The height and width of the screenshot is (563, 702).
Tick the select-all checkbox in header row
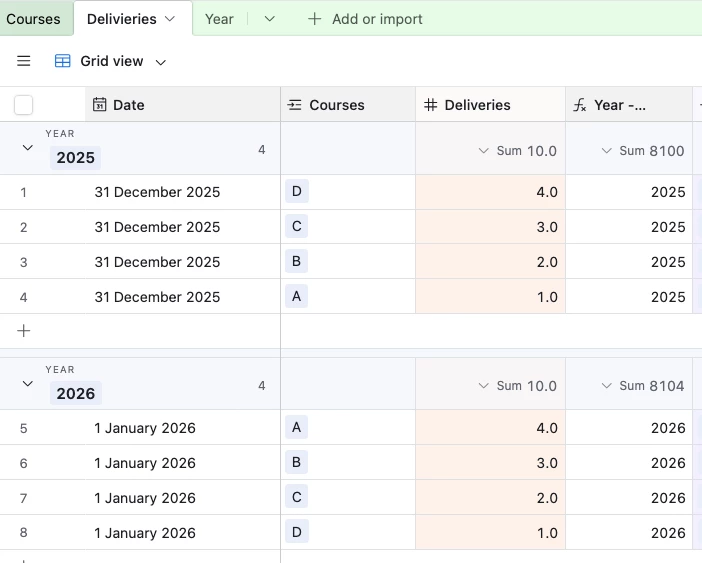tap(23, 105)
